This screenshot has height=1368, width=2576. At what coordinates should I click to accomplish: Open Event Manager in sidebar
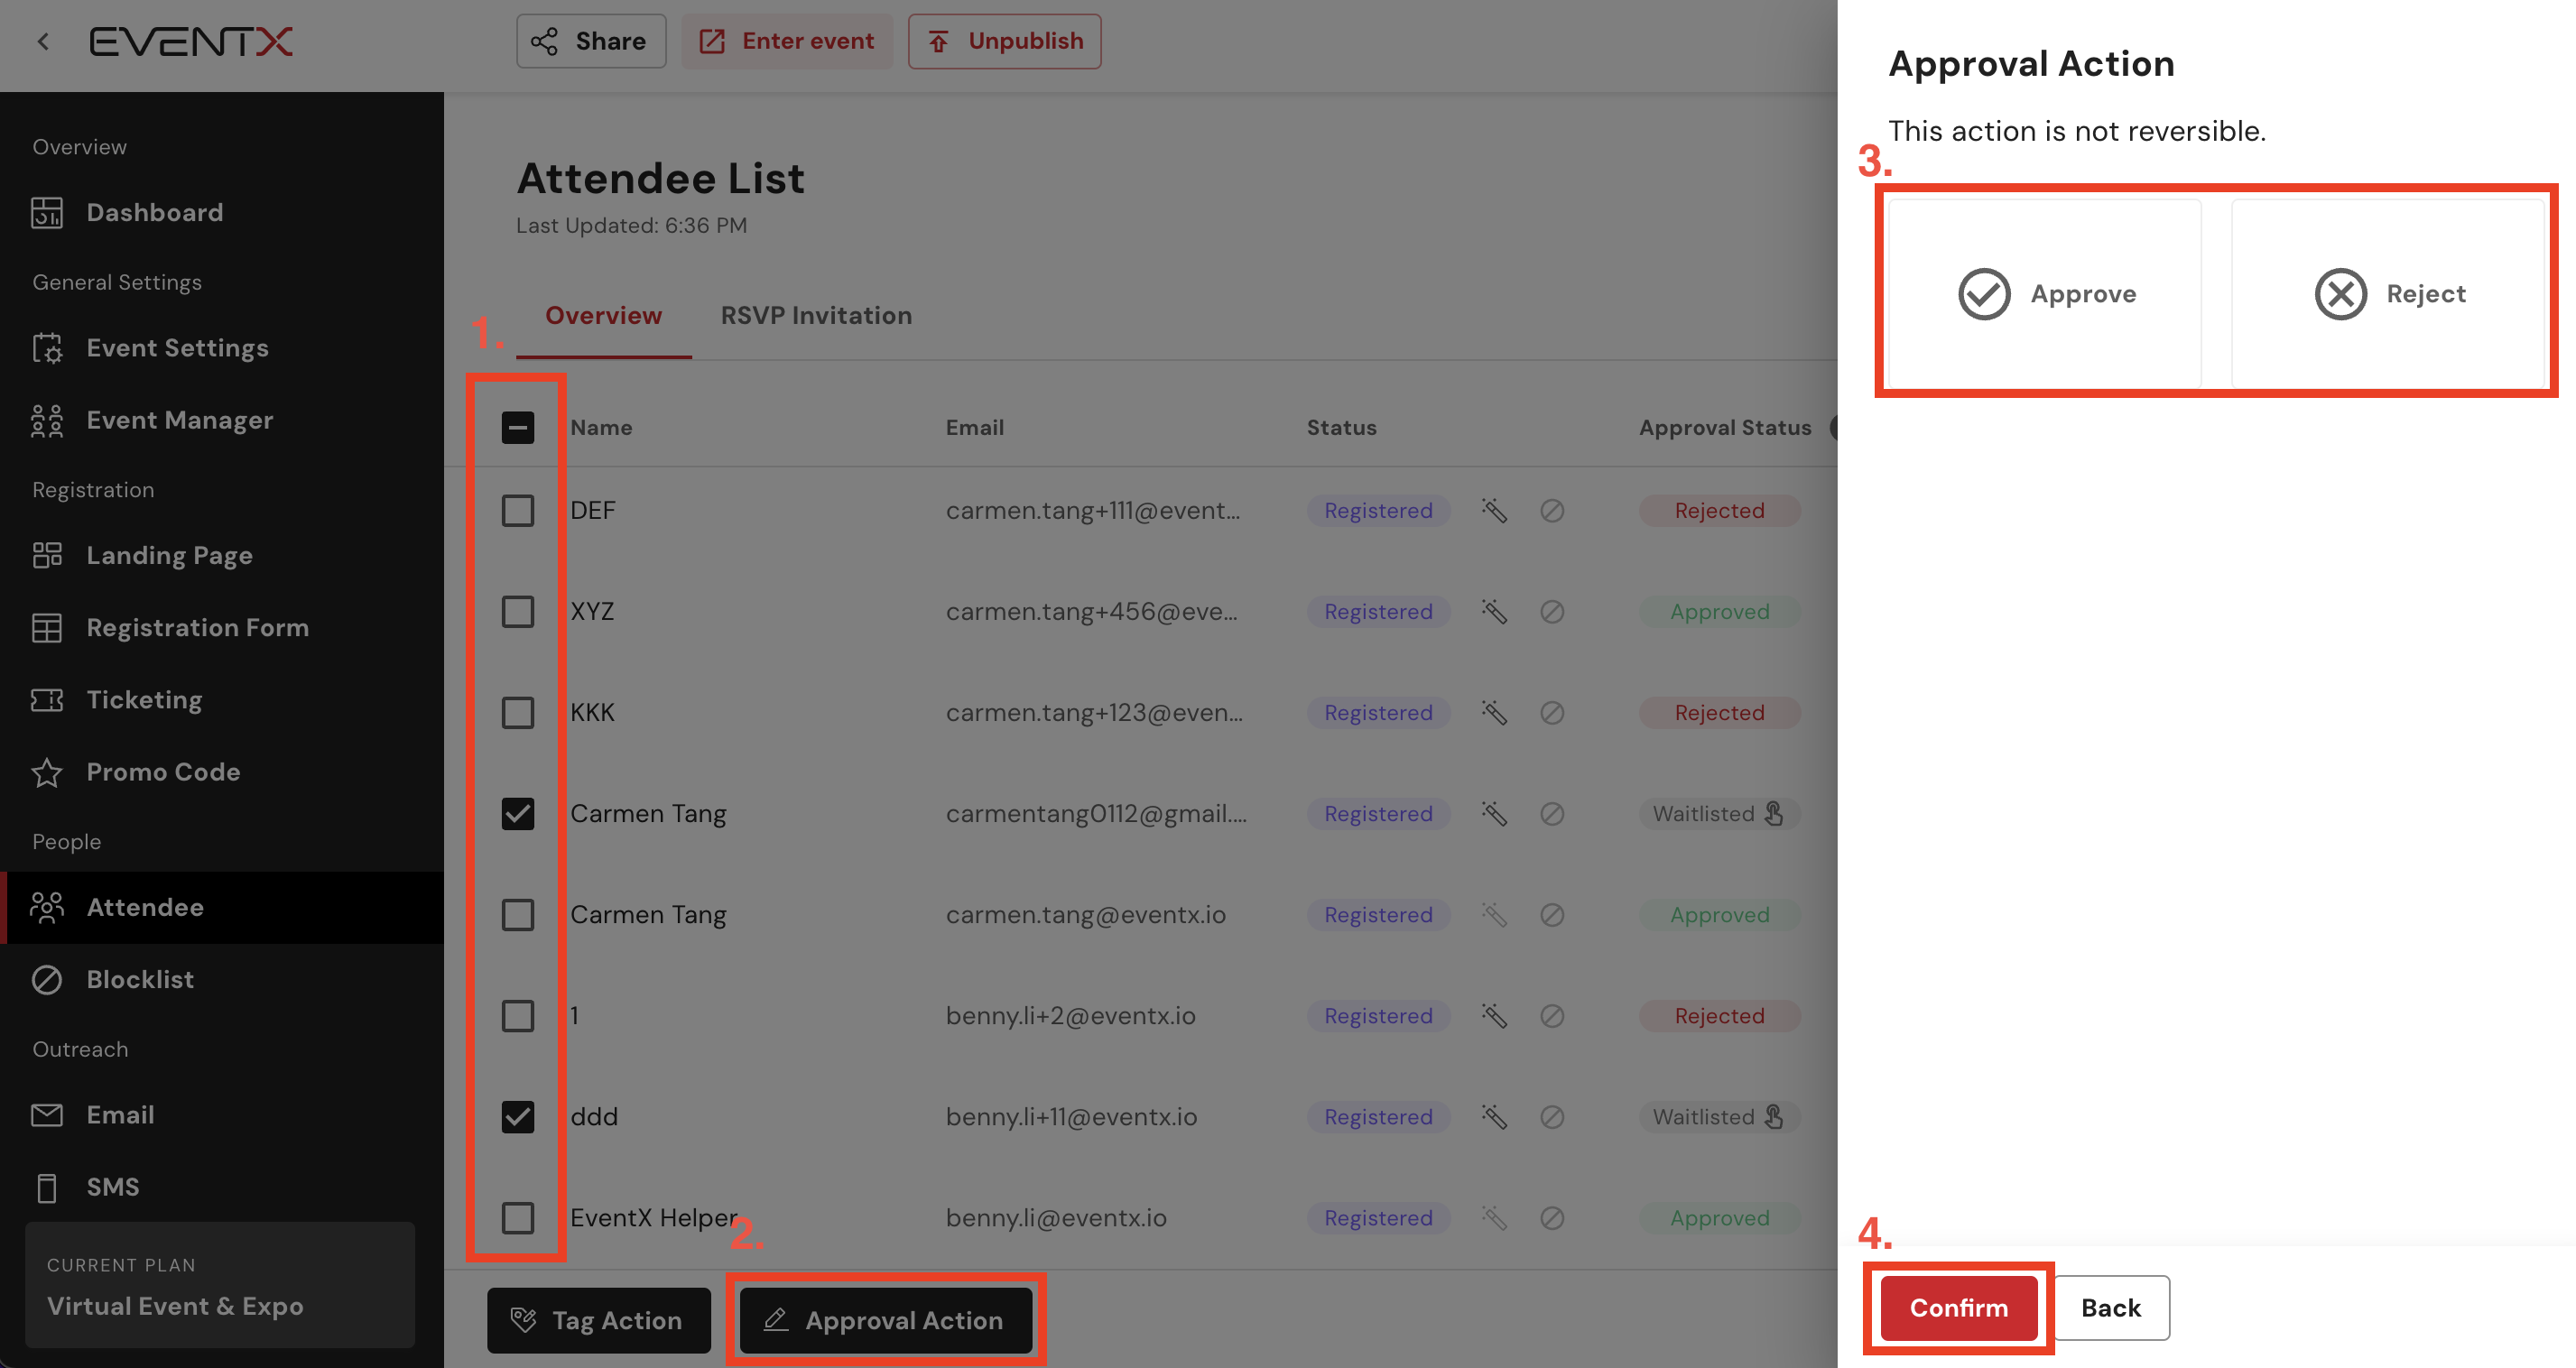click(x=222, y=420)
